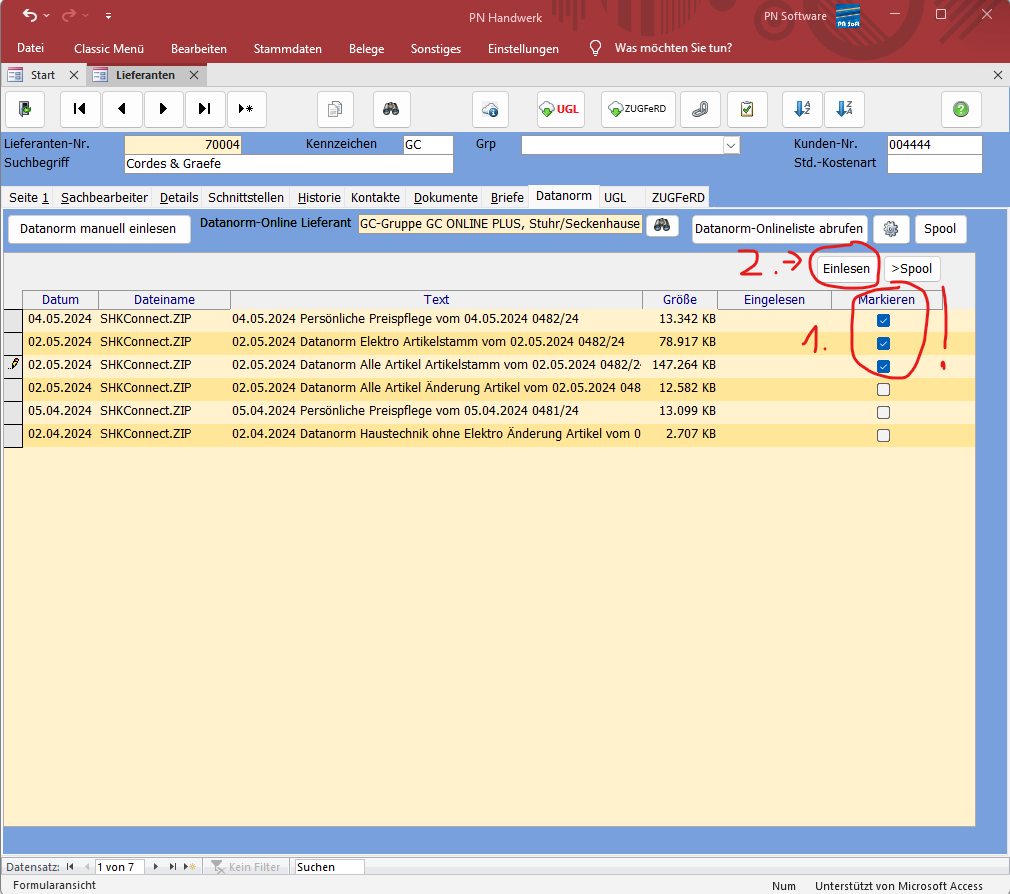Open search with toolbar binoculars icon
The height and width of the screenshot is (894, 1010).
pos(391,109)
